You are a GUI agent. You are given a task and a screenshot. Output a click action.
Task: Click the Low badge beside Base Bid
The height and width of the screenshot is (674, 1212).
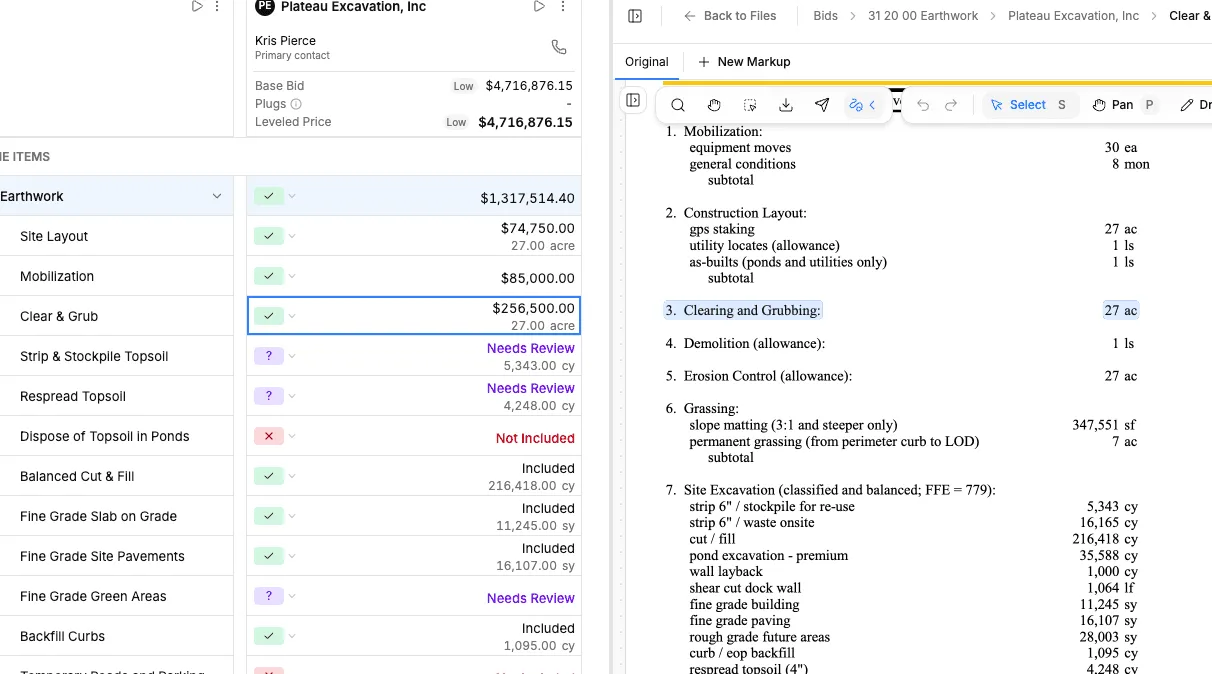(463, 86)
